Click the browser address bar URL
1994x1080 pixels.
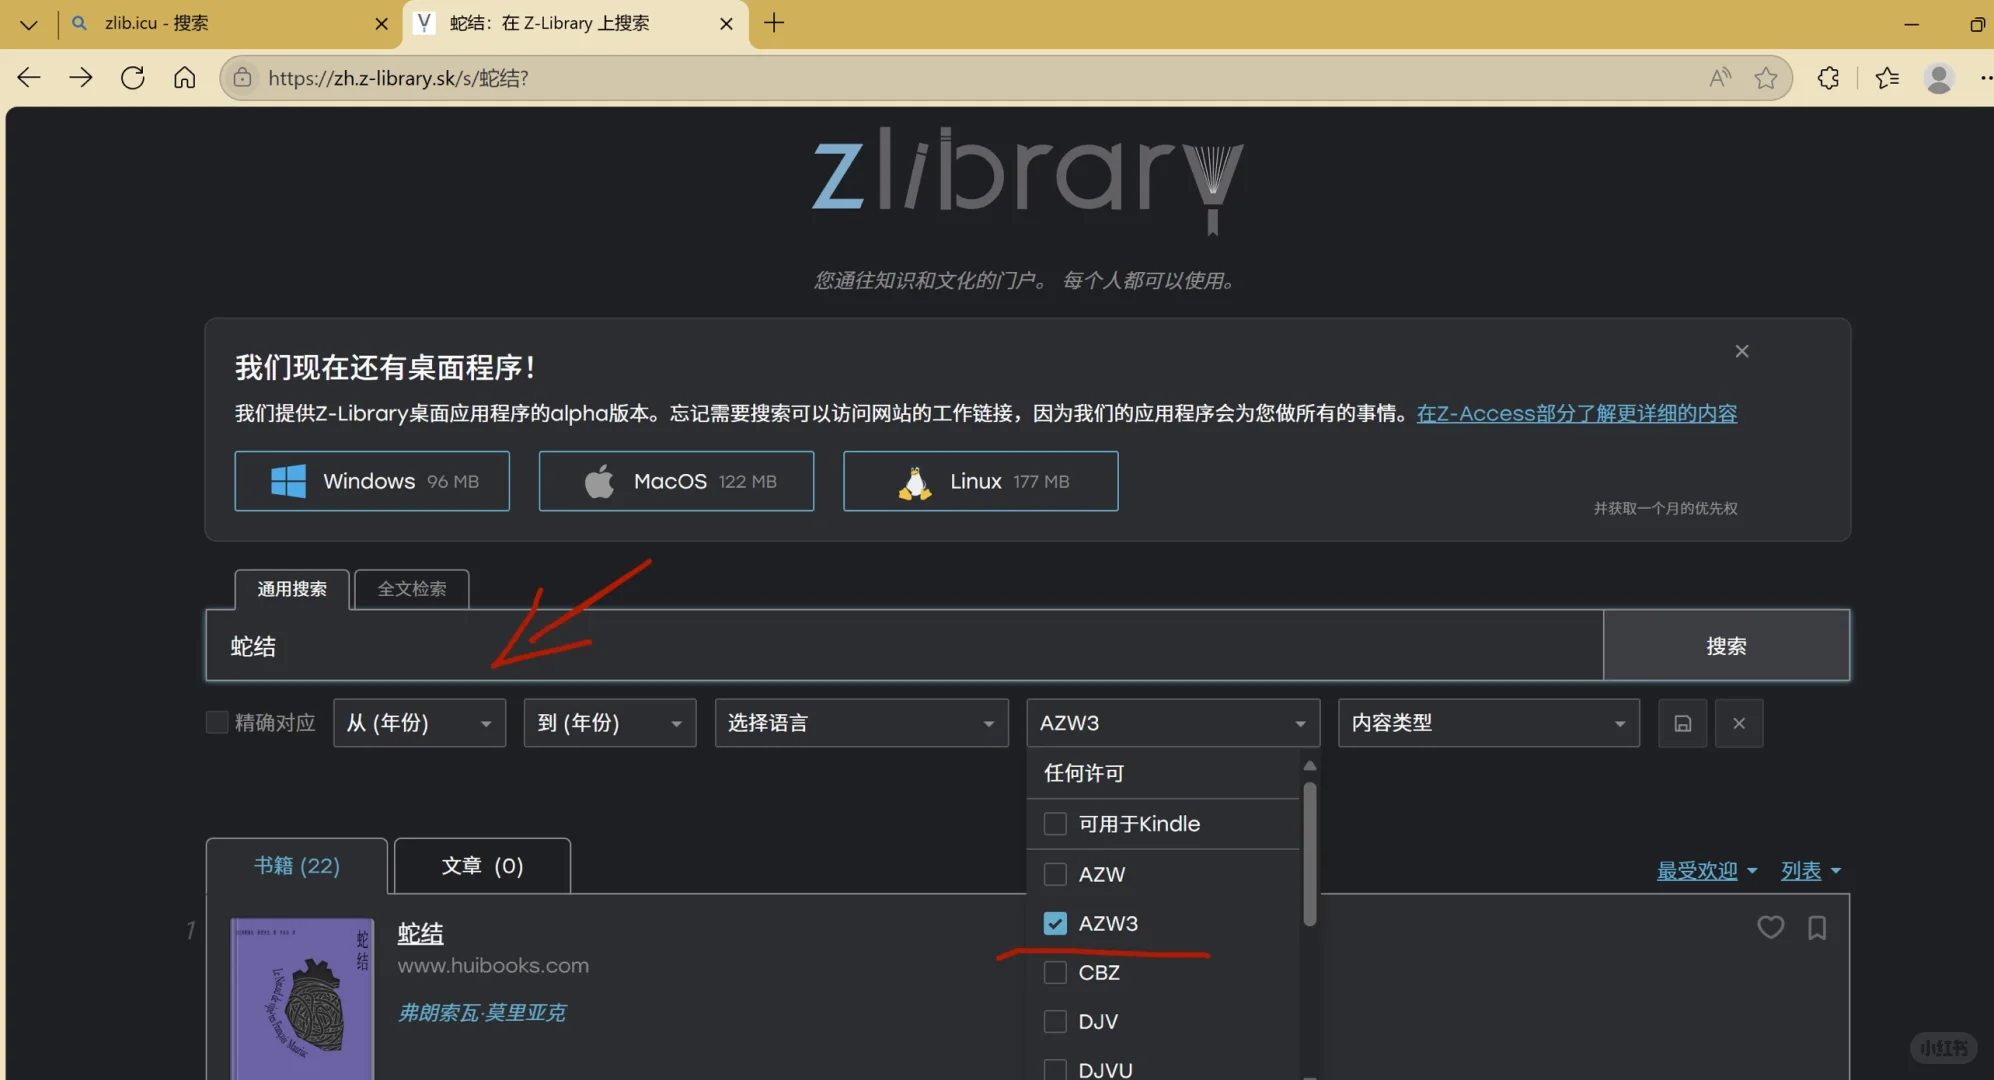tap(398, 78)
